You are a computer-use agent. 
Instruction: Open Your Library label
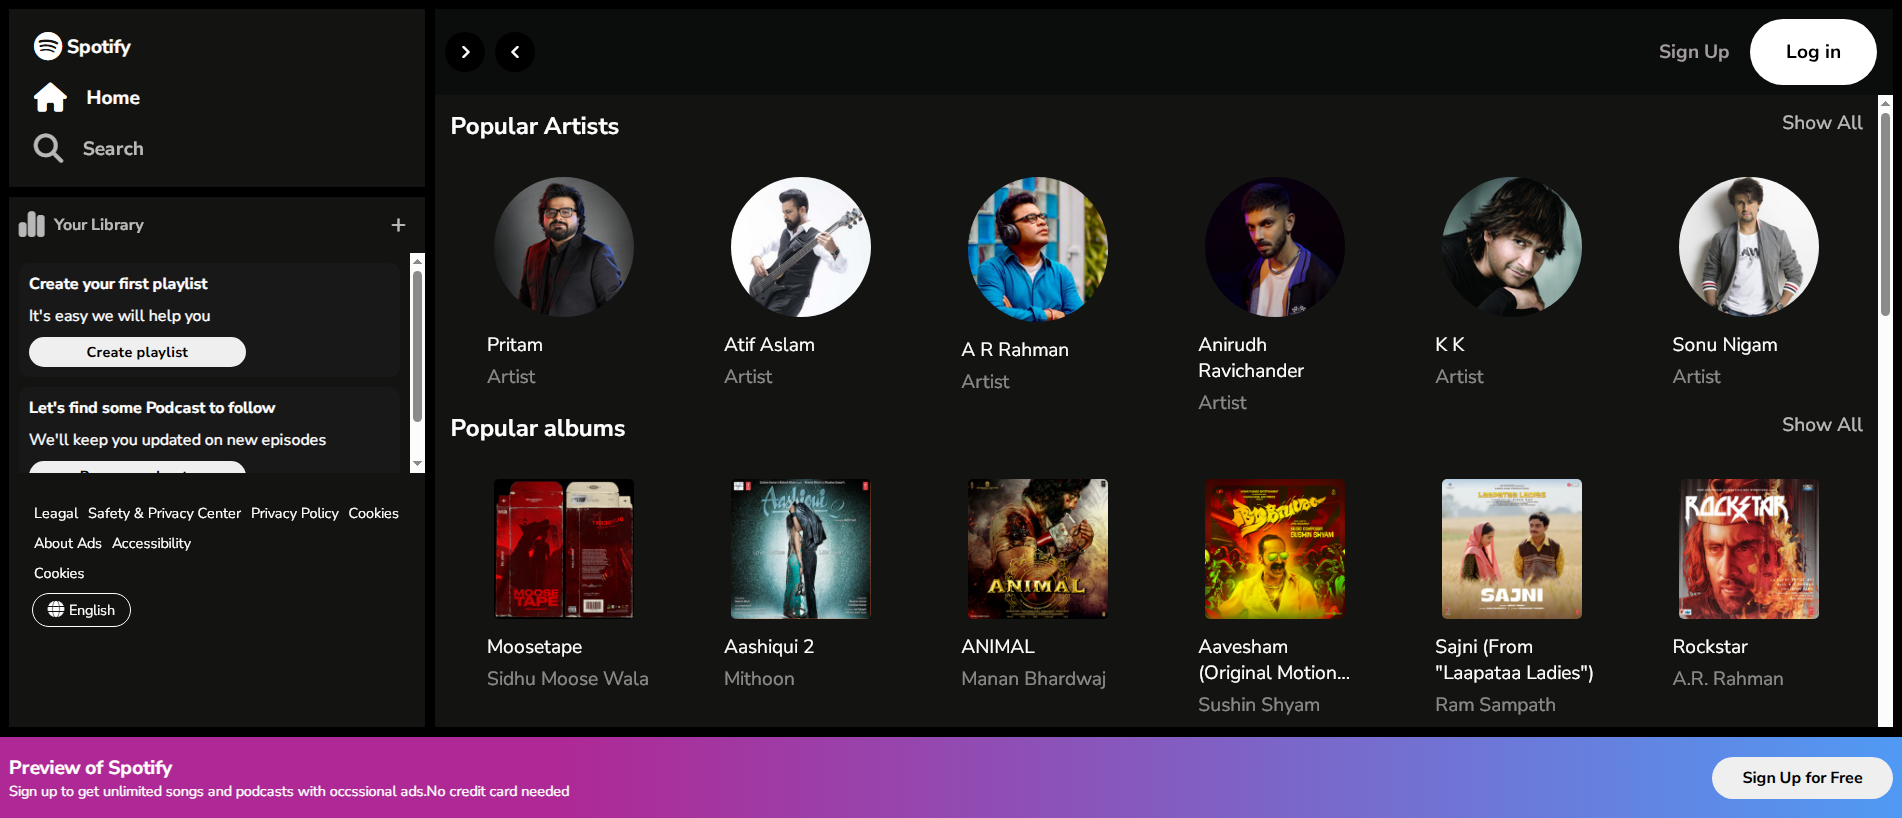[x=99, y=225]
